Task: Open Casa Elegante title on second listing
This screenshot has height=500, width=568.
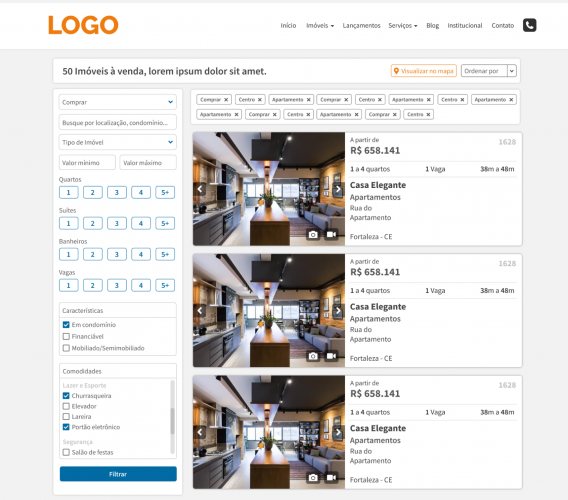Action: pyautogui.click(x=378, y=307)
